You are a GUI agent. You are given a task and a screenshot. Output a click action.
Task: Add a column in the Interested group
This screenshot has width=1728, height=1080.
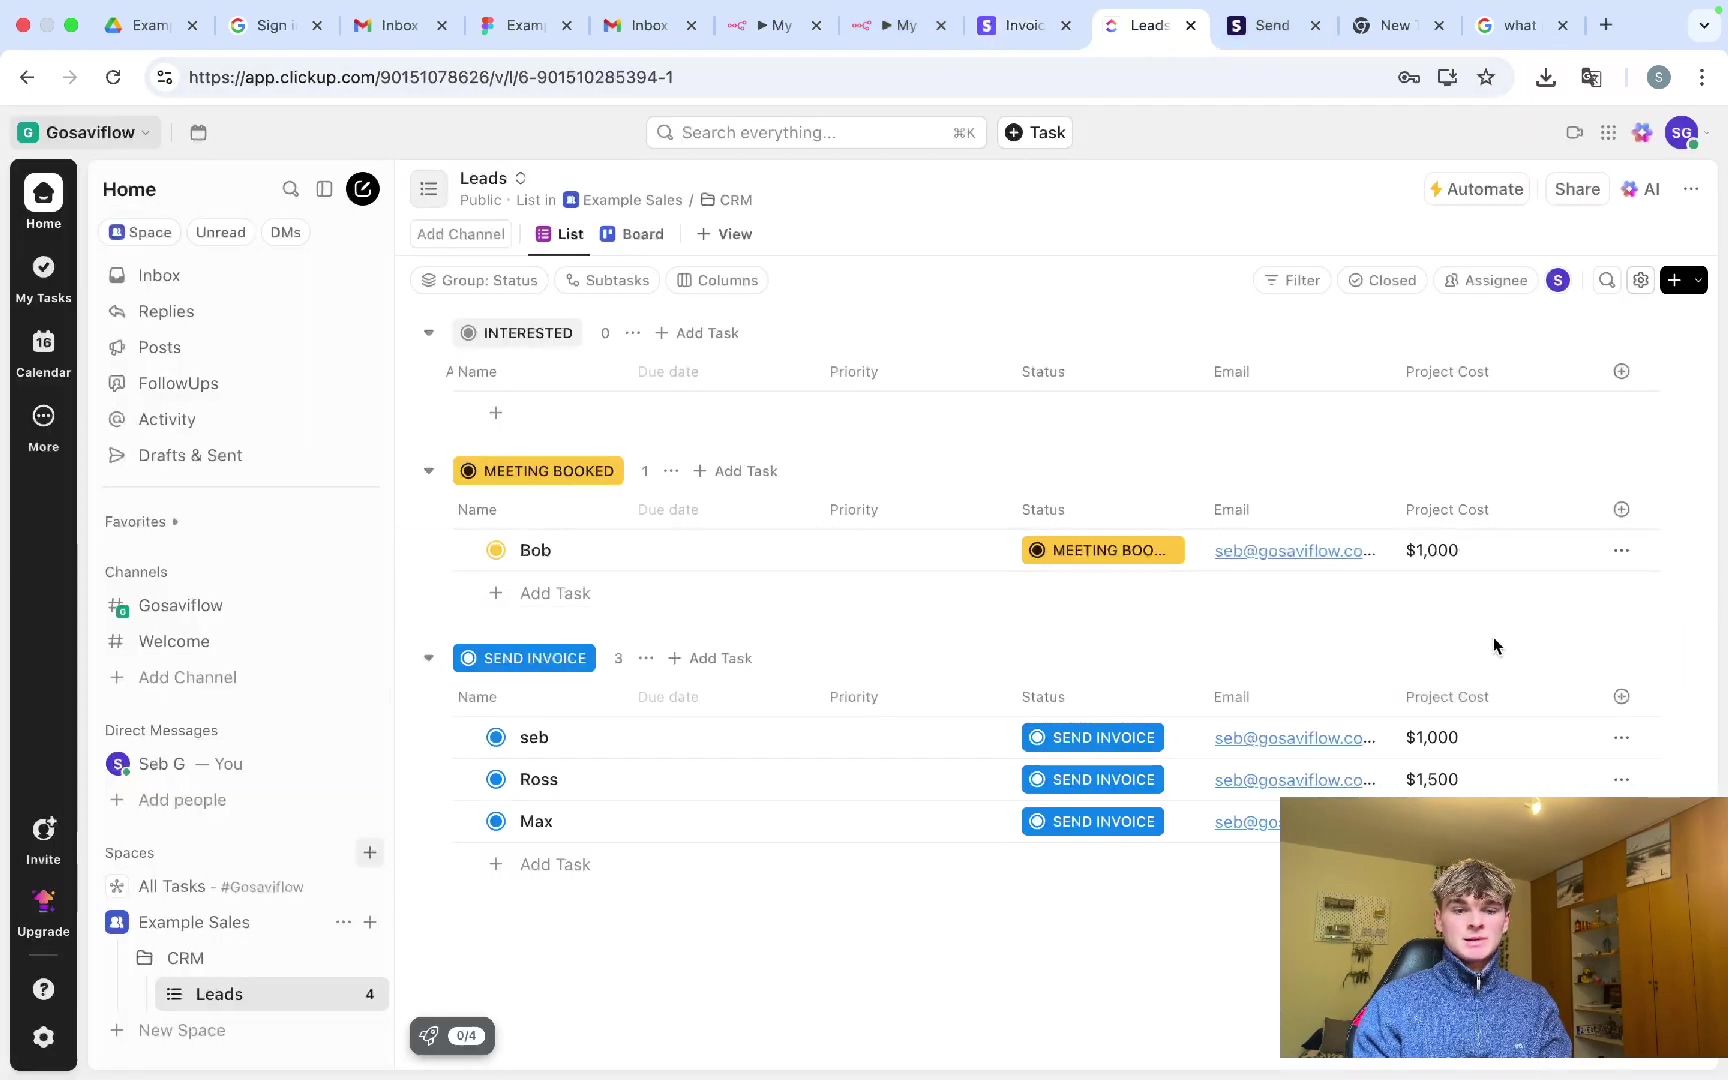(x=1621, y=371)
